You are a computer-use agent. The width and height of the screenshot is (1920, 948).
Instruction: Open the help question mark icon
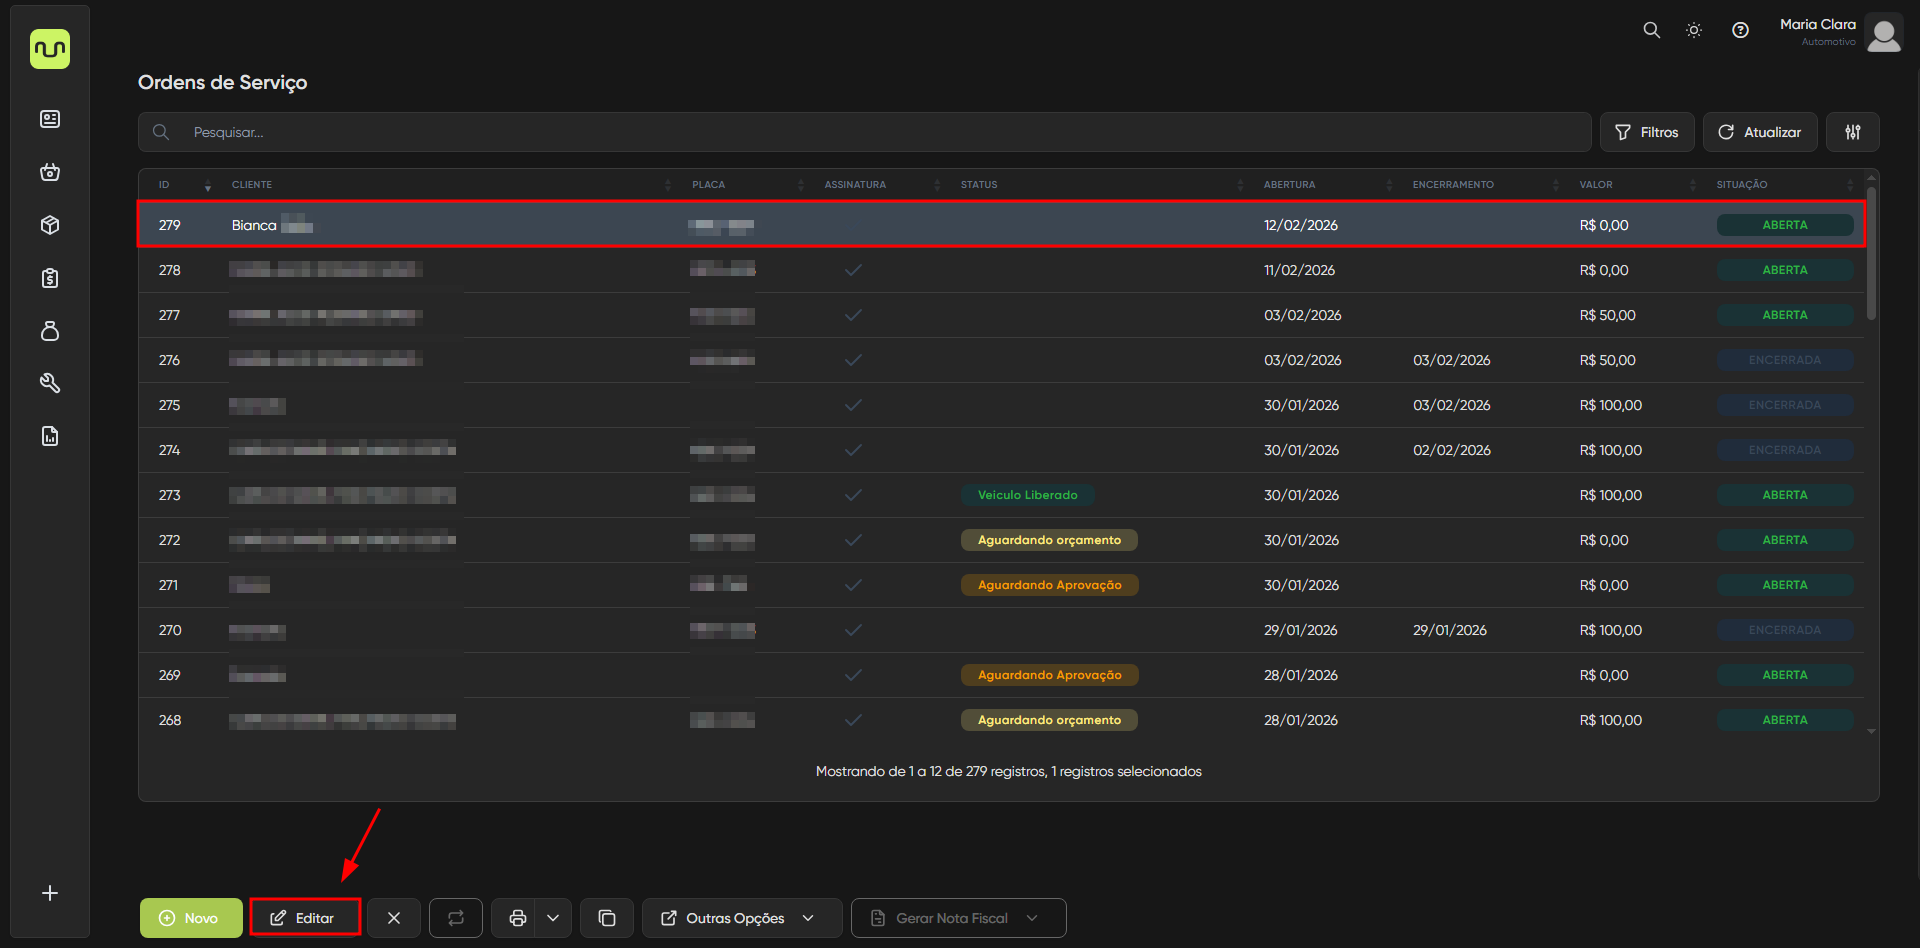tap(1740, 30)
